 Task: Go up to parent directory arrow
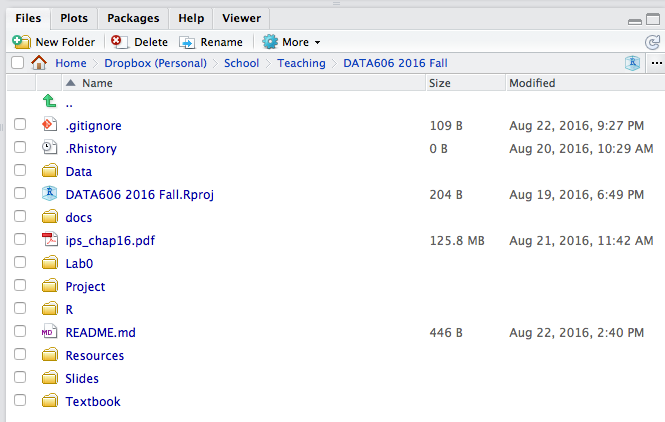coord(50,103)
